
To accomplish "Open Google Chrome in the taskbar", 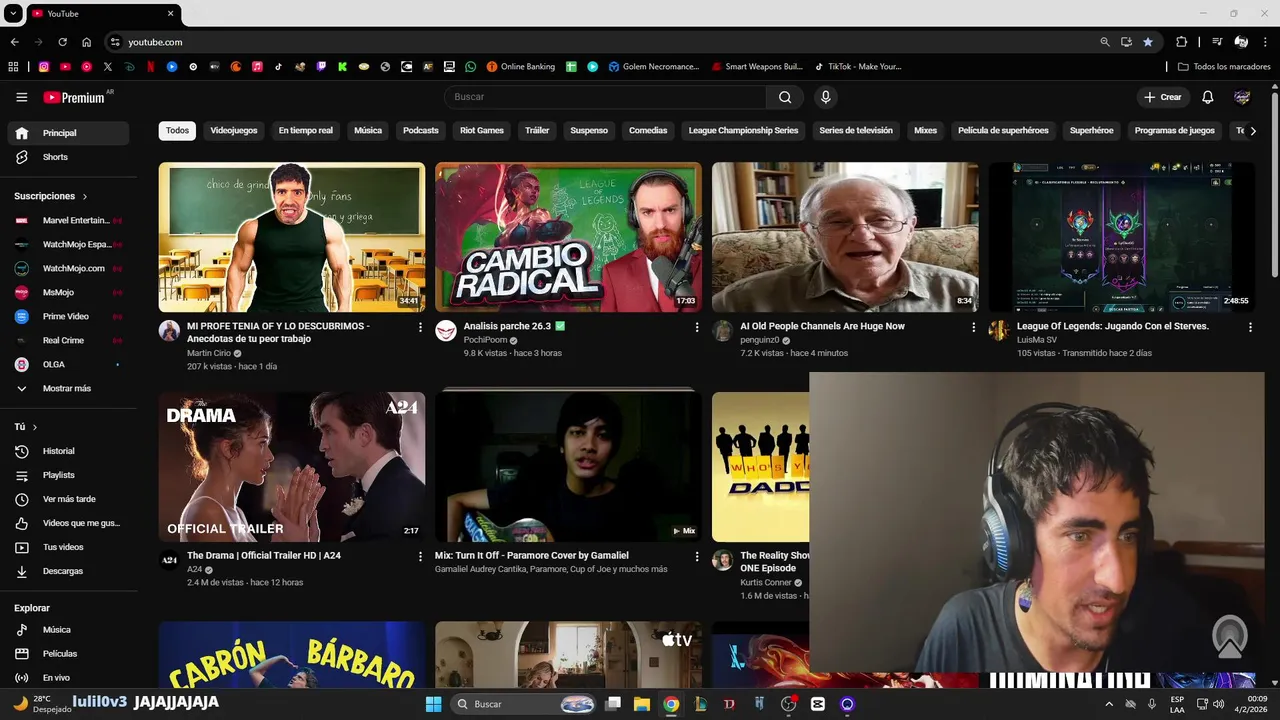I will (x=671, y=704).
